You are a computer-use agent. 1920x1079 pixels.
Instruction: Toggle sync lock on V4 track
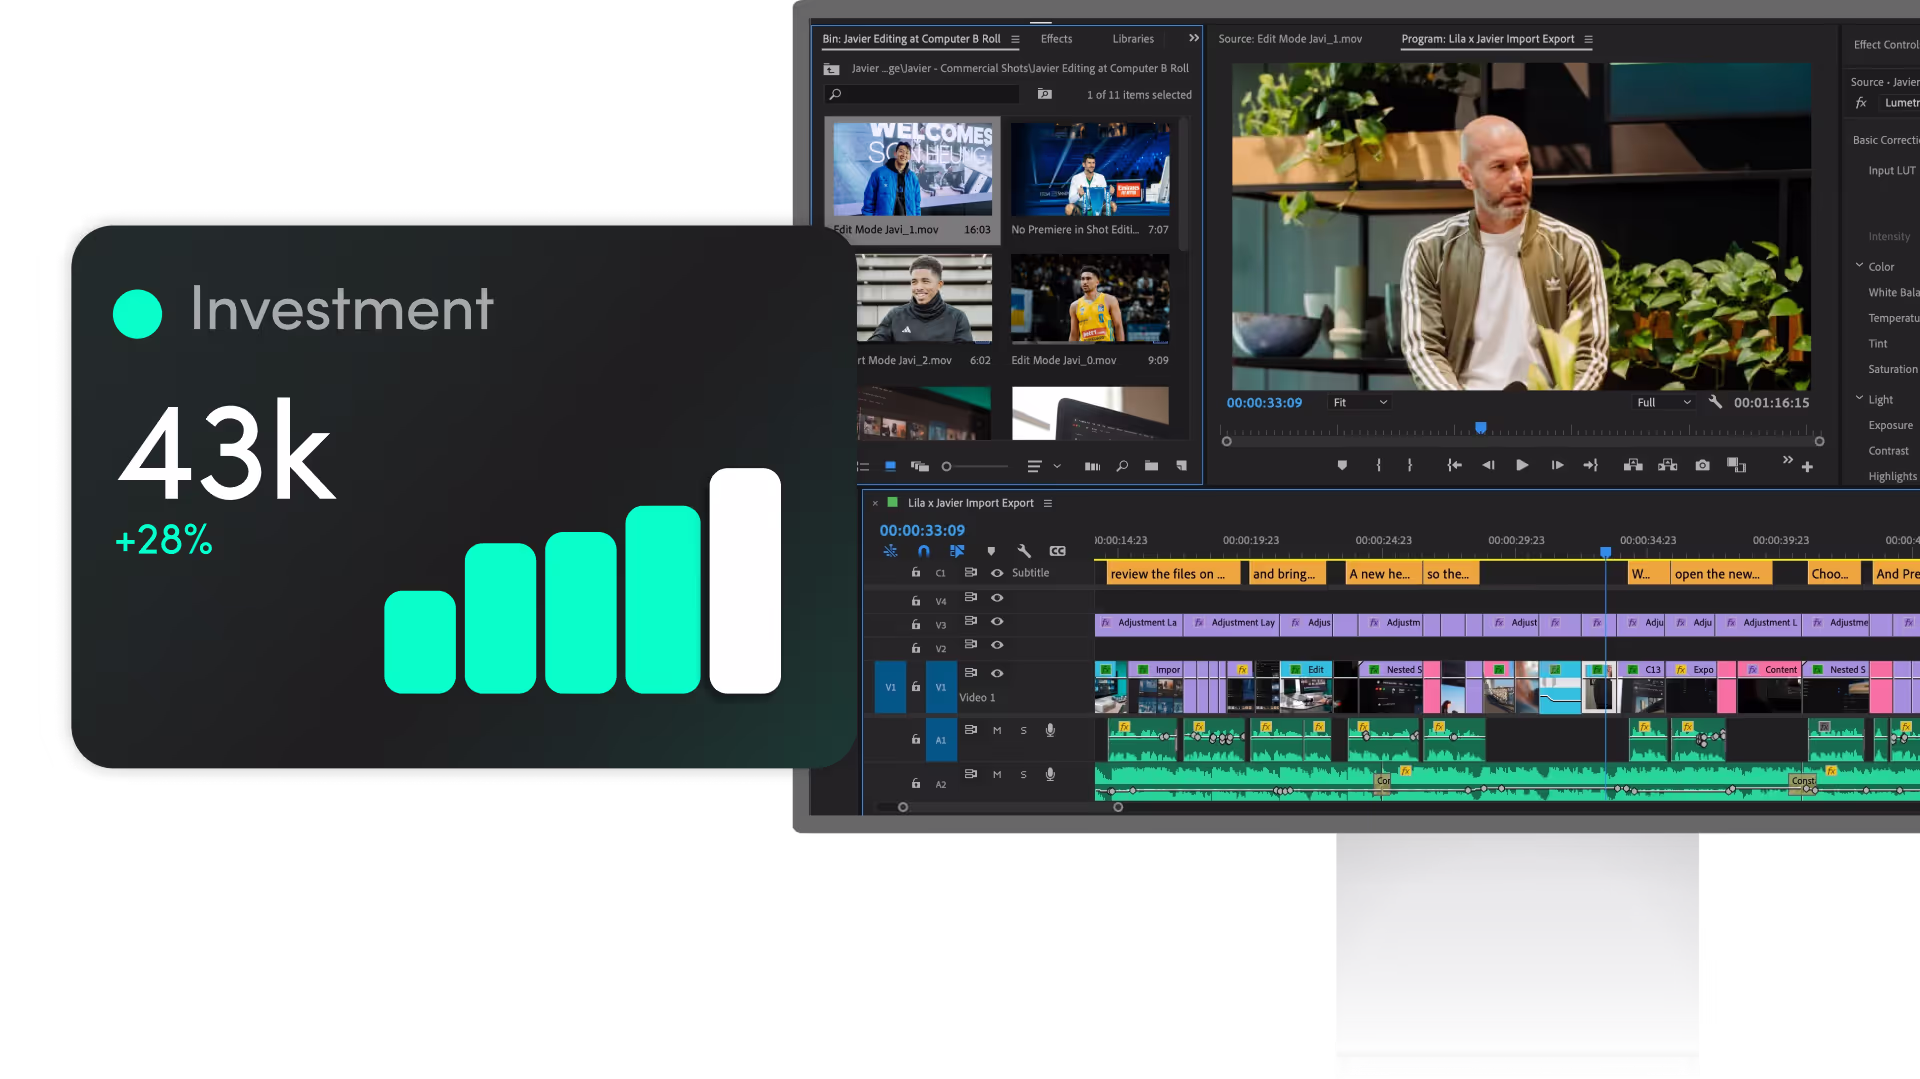(x=970, y=597)
